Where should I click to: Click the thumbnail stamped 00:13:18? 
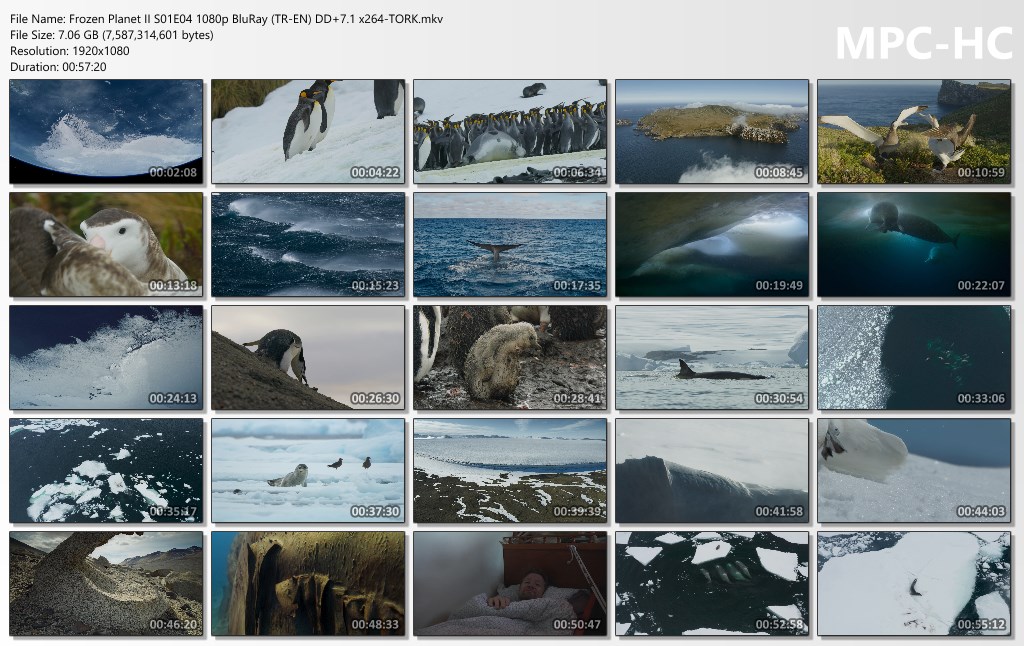click(x=106, y=244)
